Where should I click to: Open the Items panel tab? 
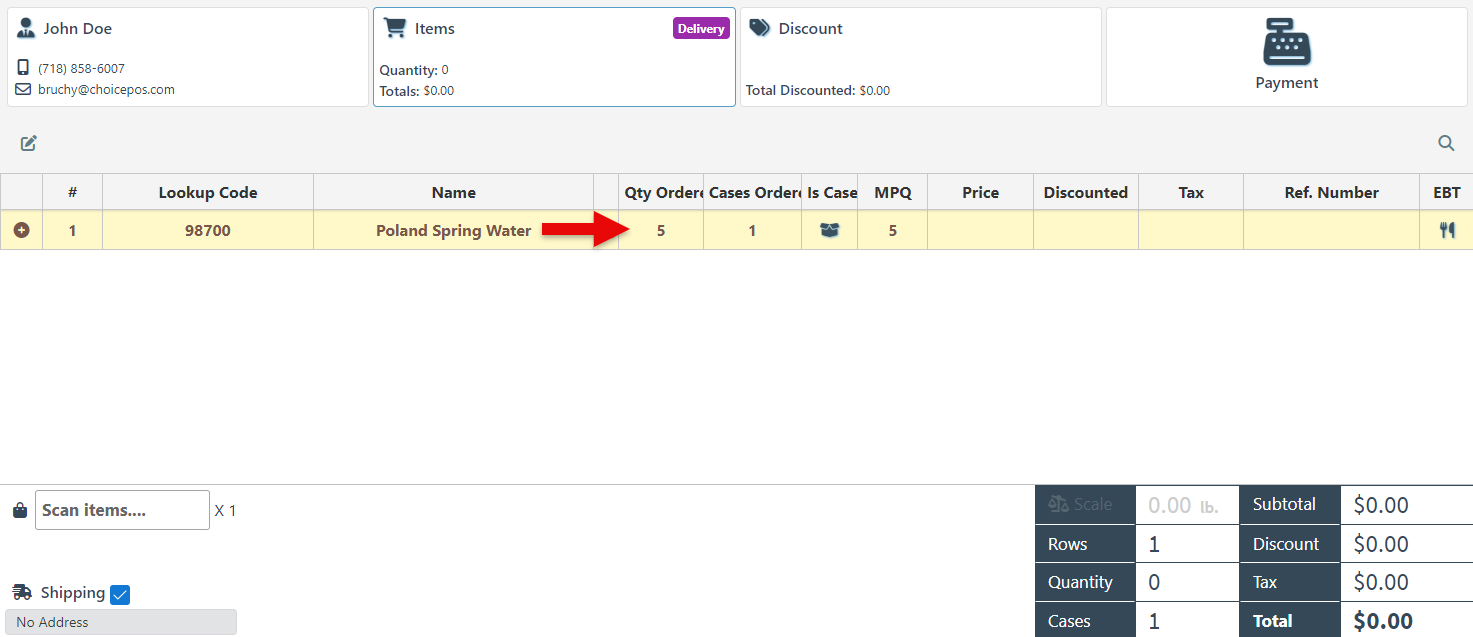[x=554, y=57]
